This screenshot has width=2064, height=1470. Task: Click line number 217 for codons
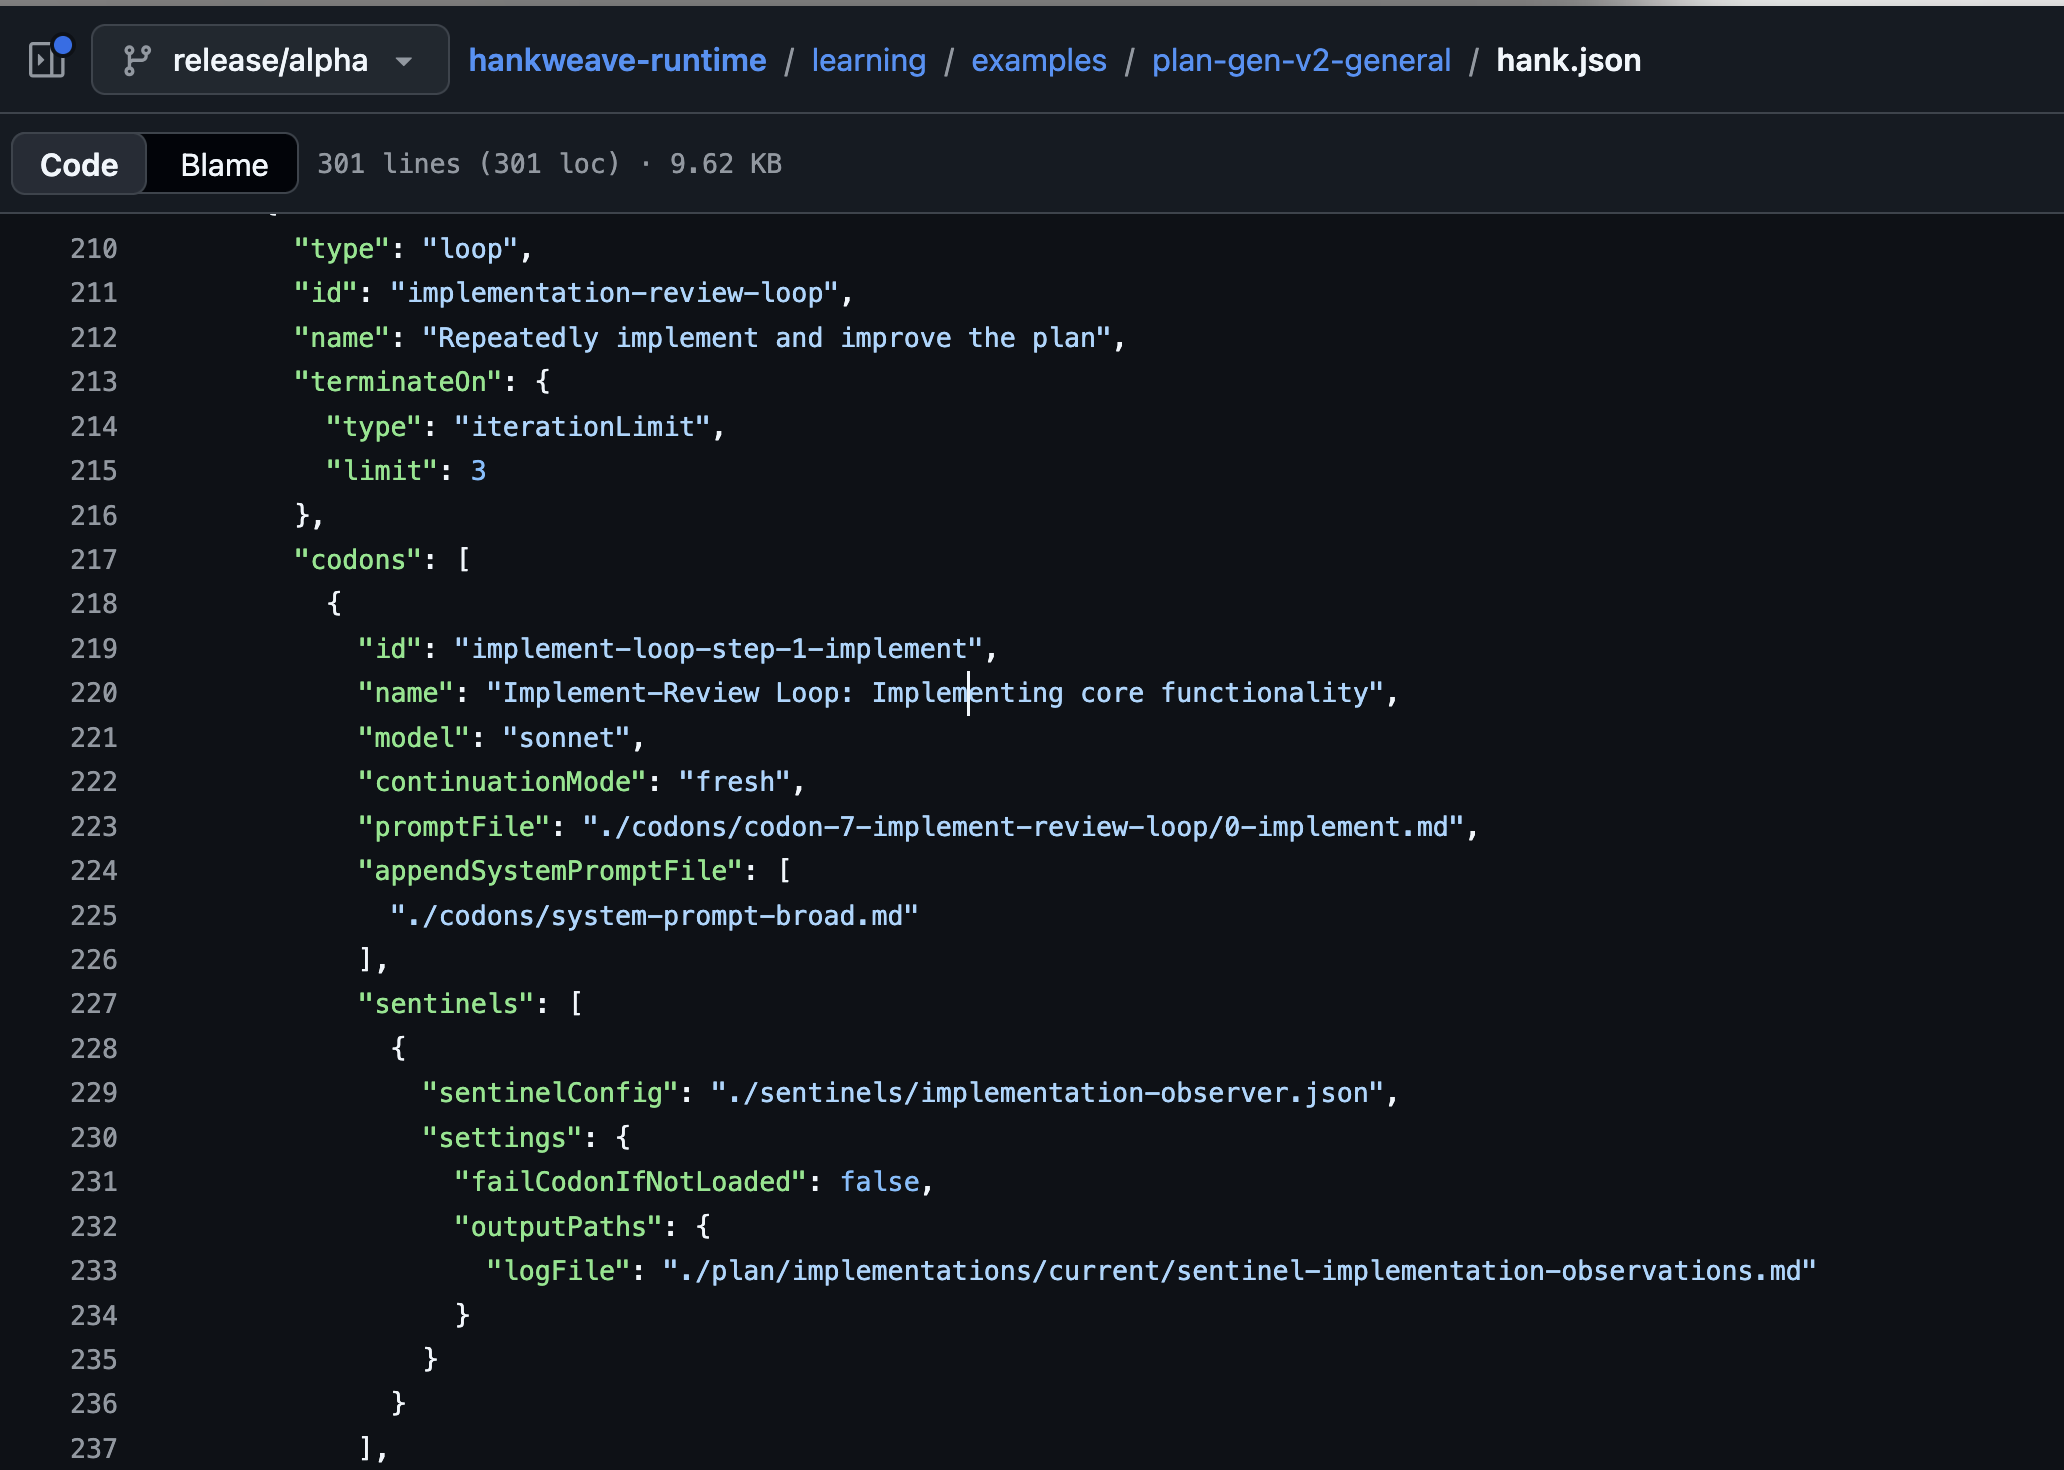94,560
